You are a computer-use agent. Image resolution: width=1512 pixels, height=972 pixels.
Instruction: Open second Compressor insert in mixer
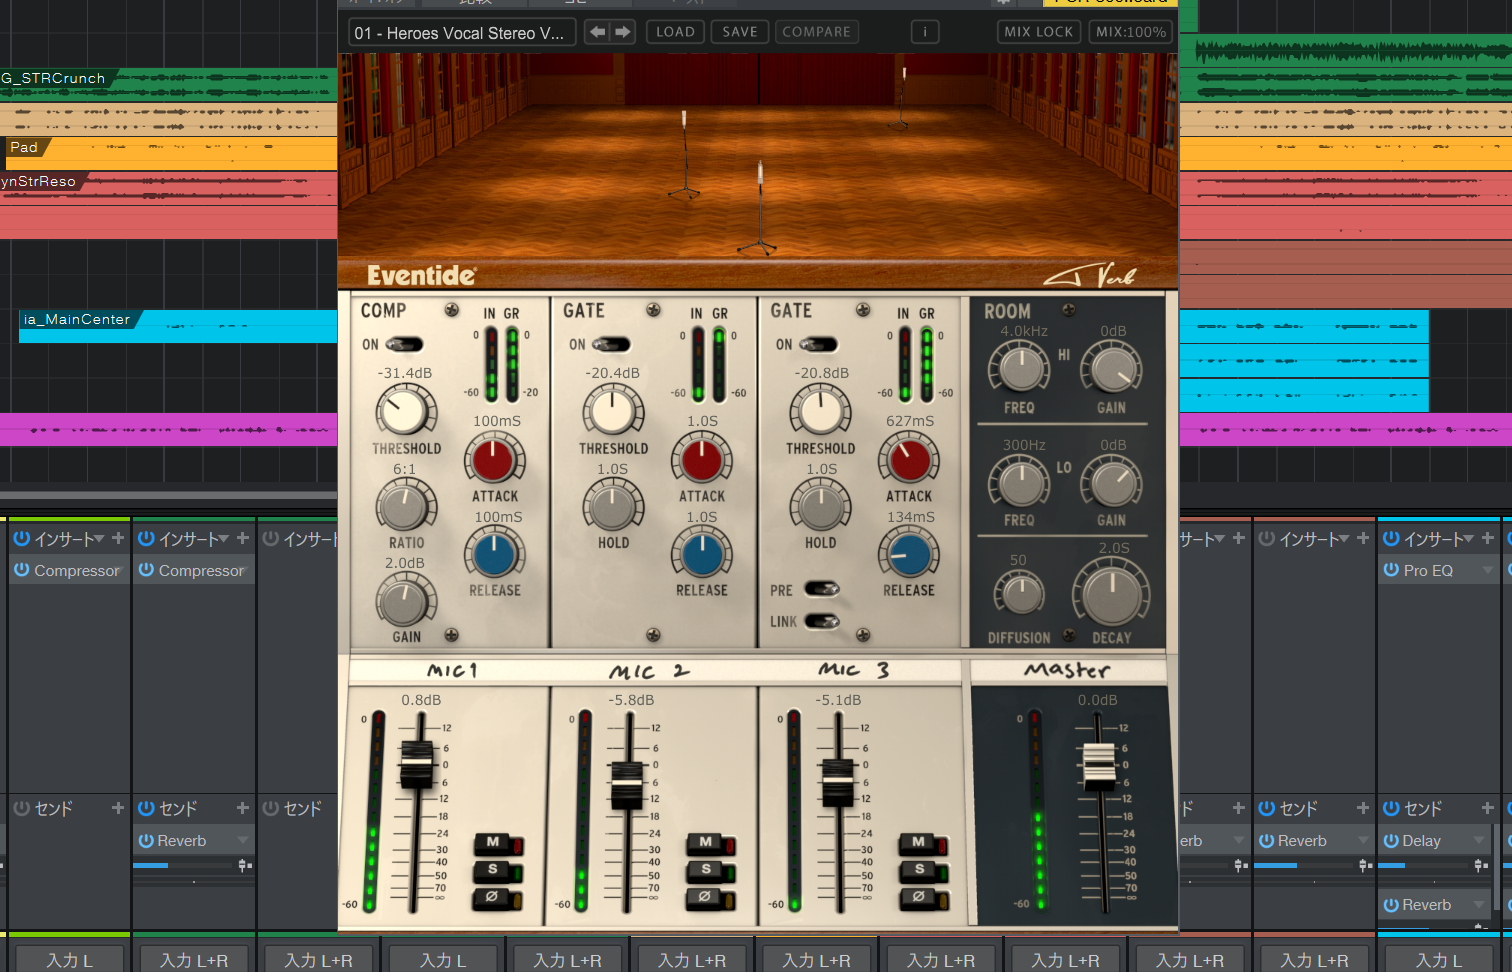point(193,570)
